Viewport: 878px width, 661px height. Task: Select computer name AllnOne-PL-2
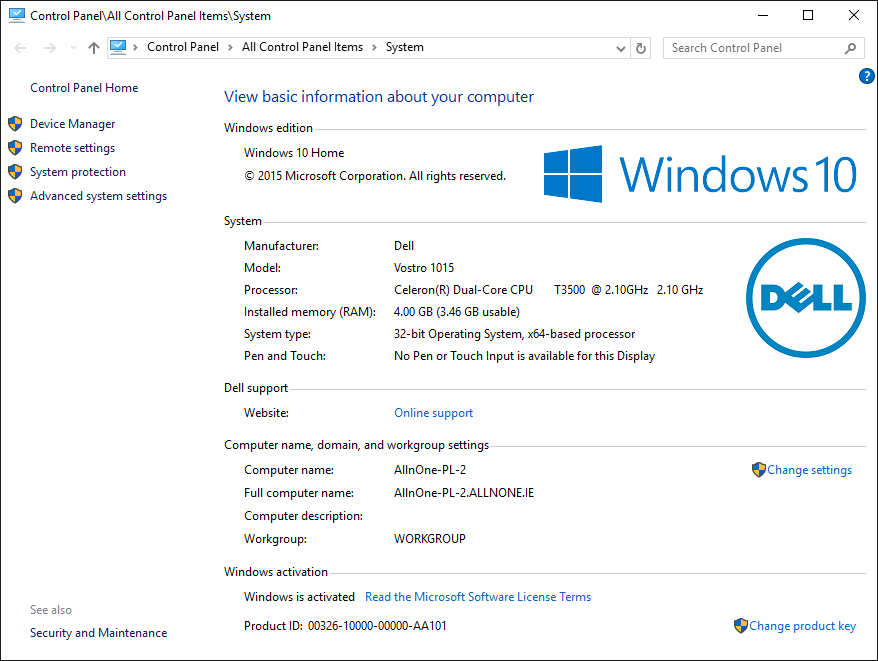pyautogui.click(x=430, y=470)
